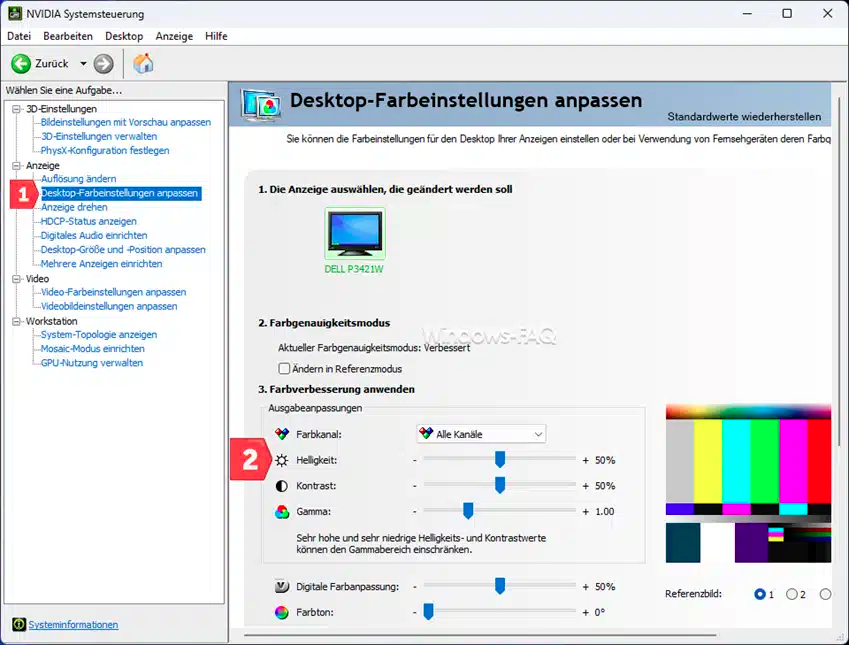849x645 pixels.
Task: Open Video-Farbeinstellungen anpassen
Action: pyautogui.click(x=114, y=292)
